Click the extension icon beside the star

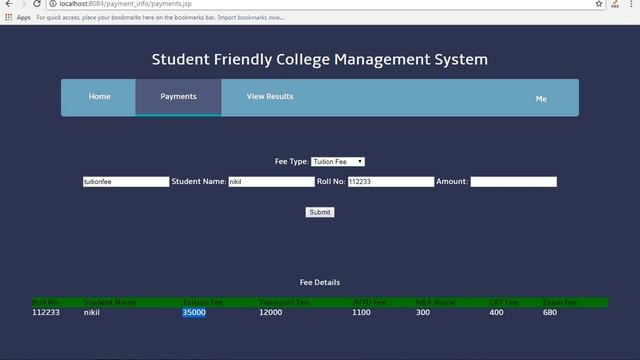tap(615, 4)
